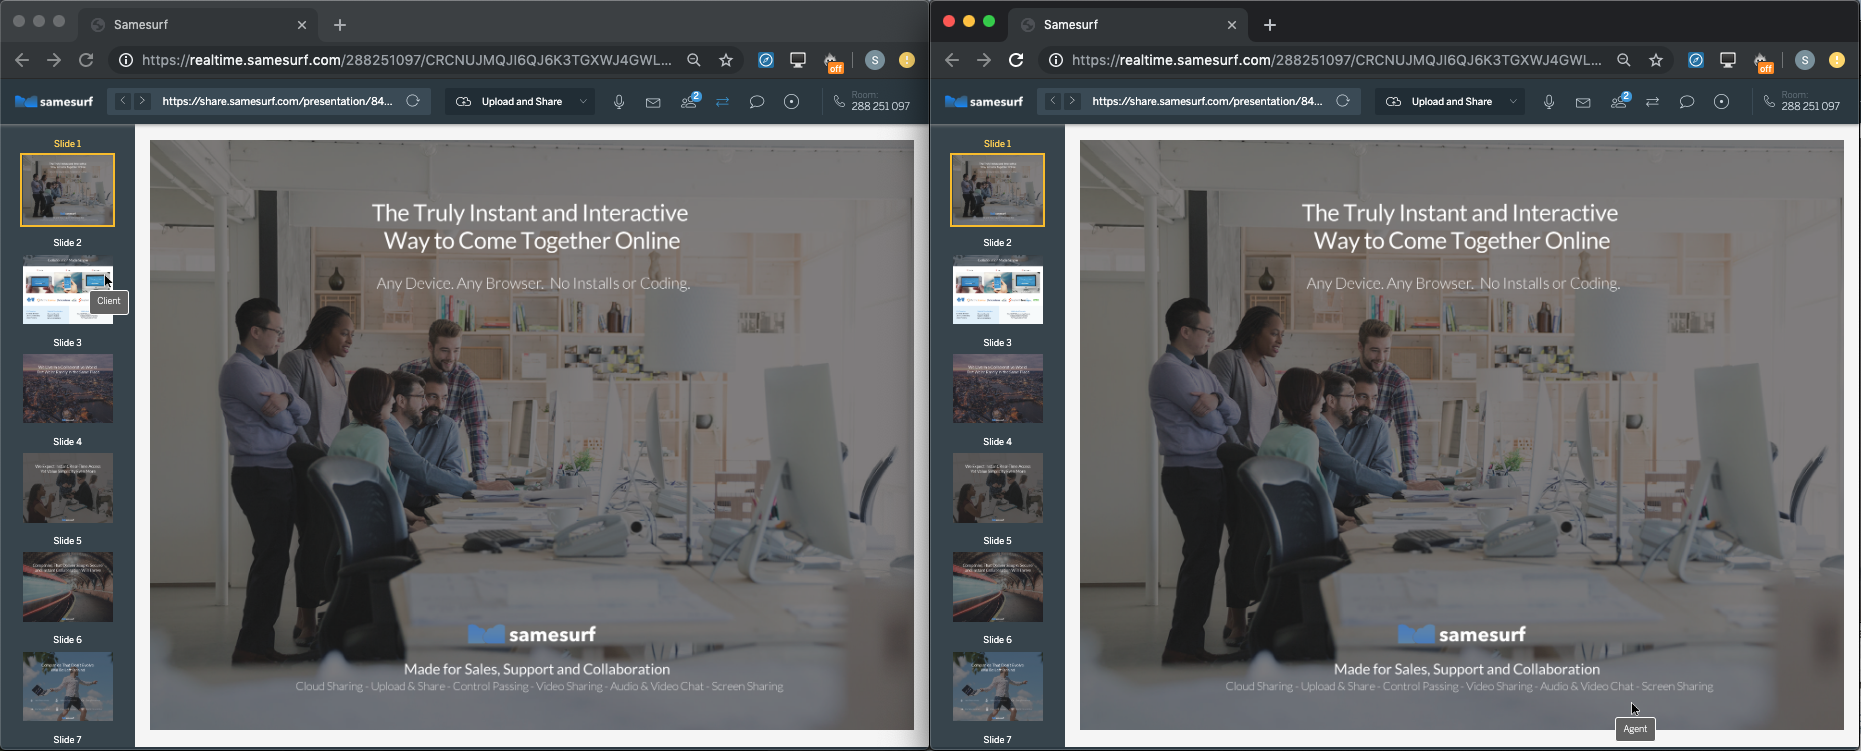Select Slide 2 thumbnail in the left window
Screen dimensions: 1861x751
(x=68, y=289)
